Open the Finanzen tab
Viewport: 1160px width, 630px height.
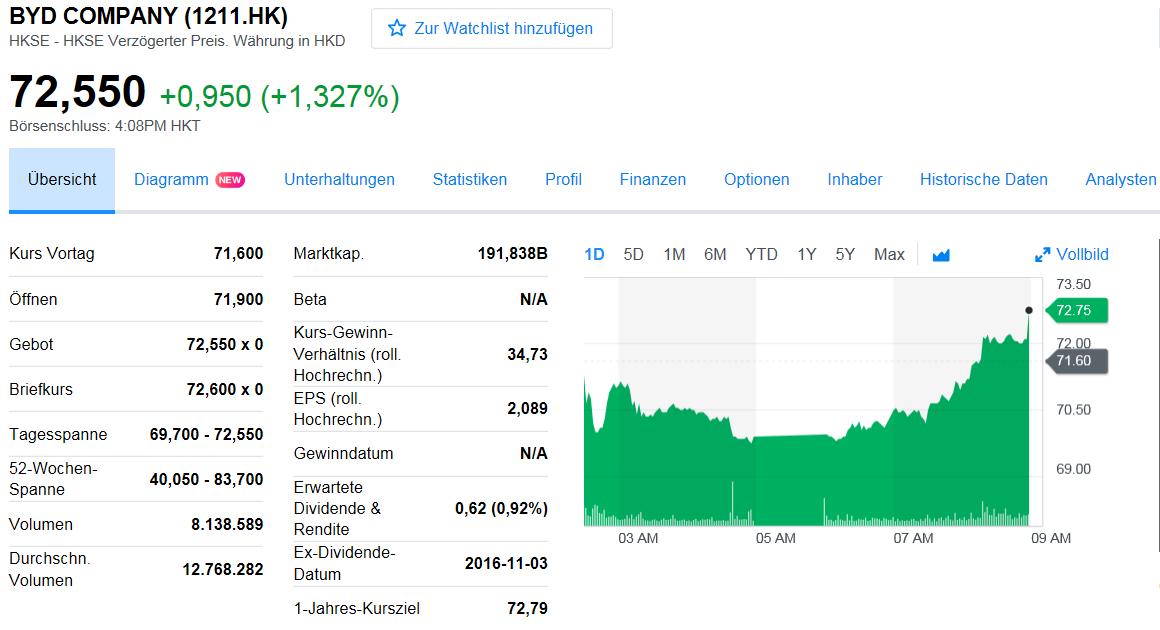pos(652,180)
